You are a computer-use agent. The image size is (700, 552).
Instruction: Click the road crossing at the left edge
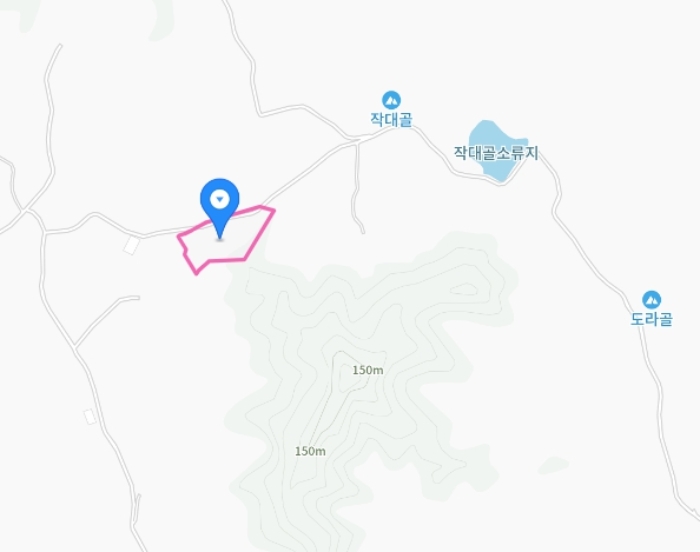click(28, 211)
